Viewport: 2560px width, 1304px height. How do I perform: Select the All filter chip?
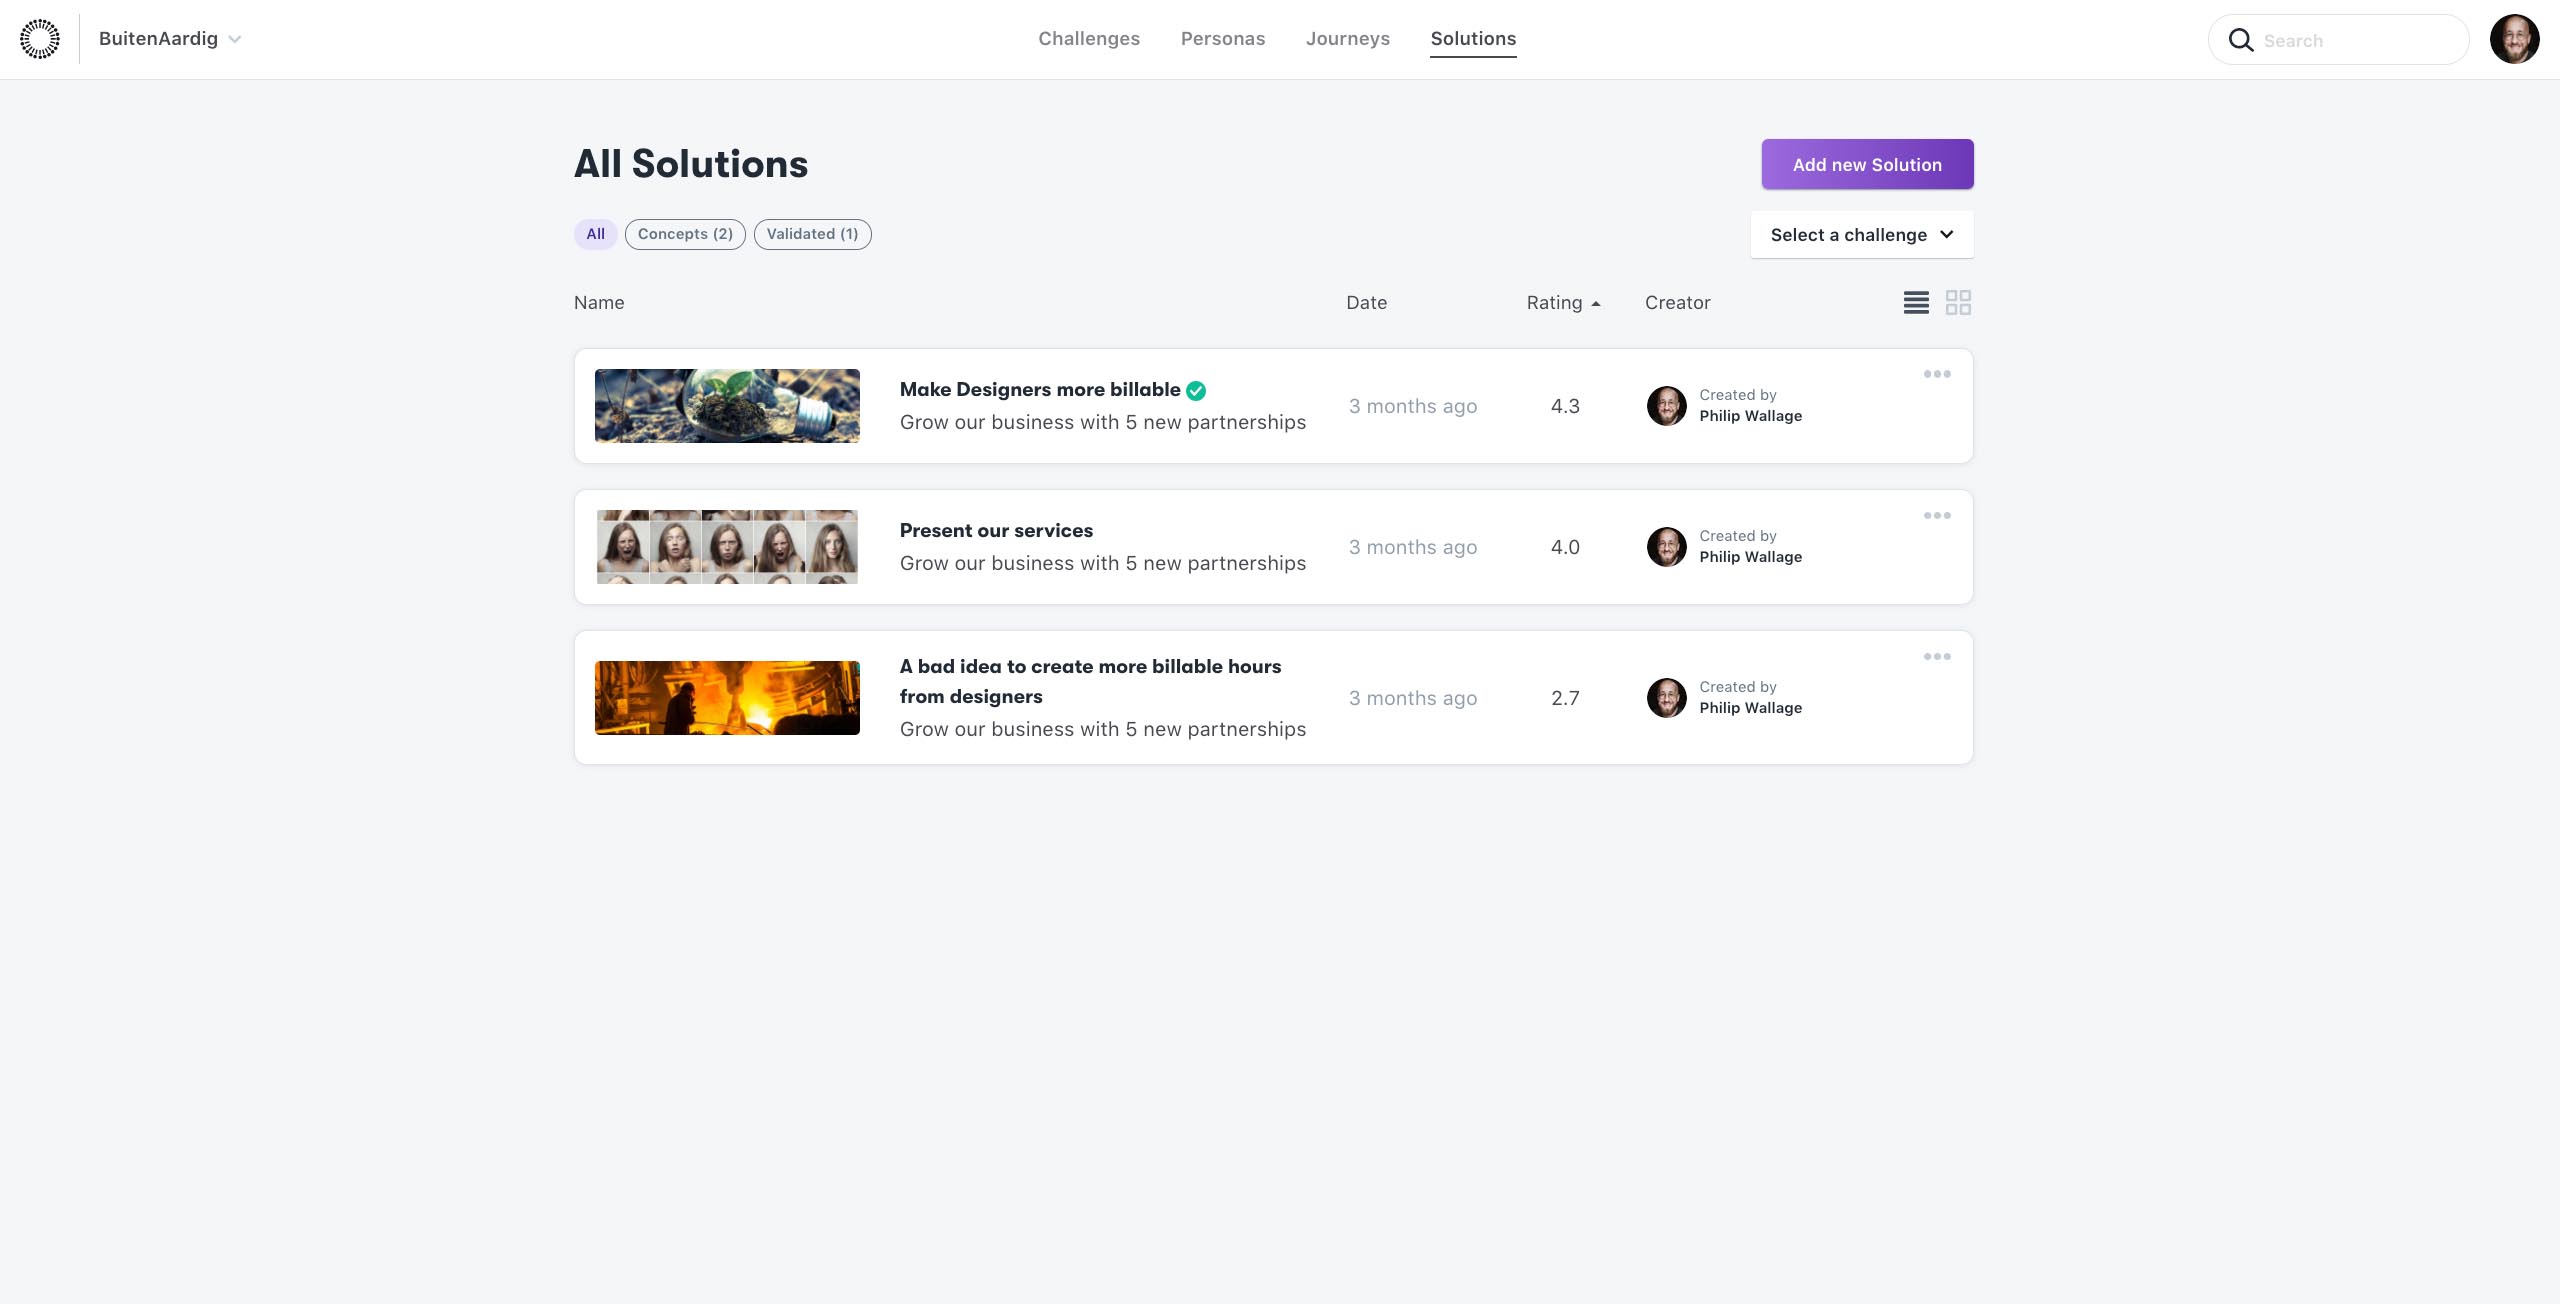point(595,234)
